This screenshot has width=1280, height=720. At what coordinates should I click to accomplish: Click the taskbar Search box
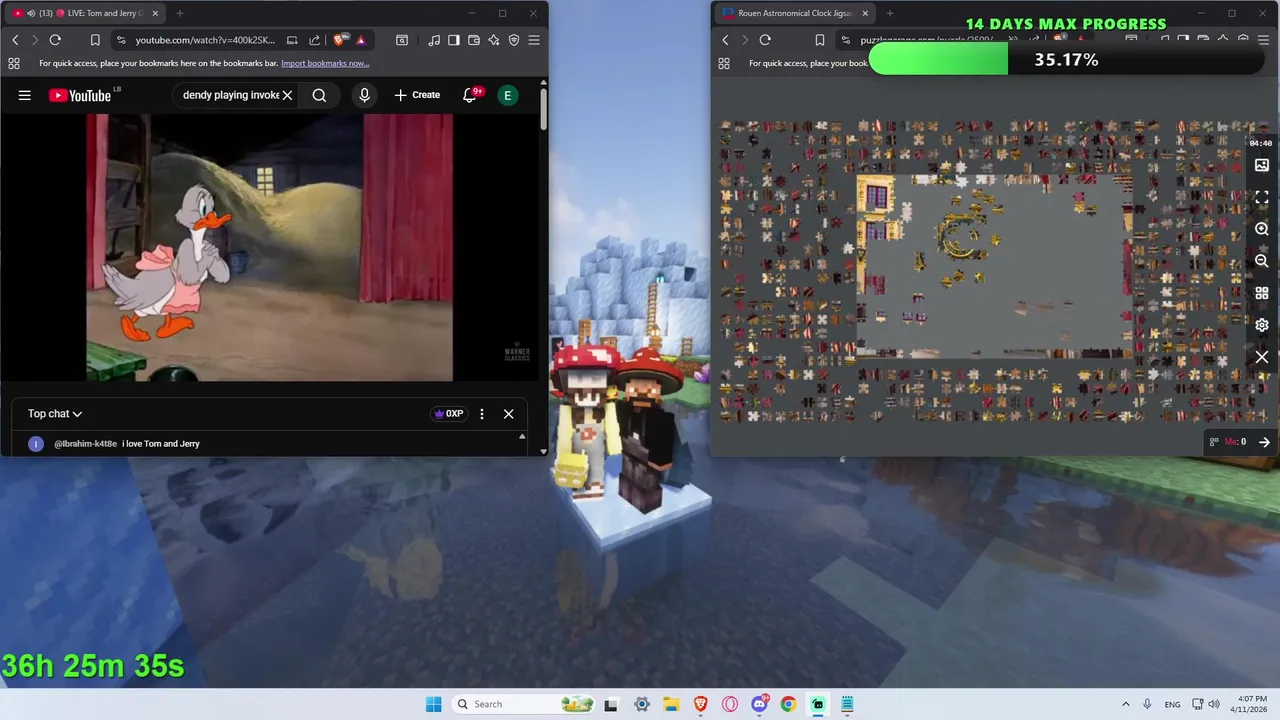[524, 704]
